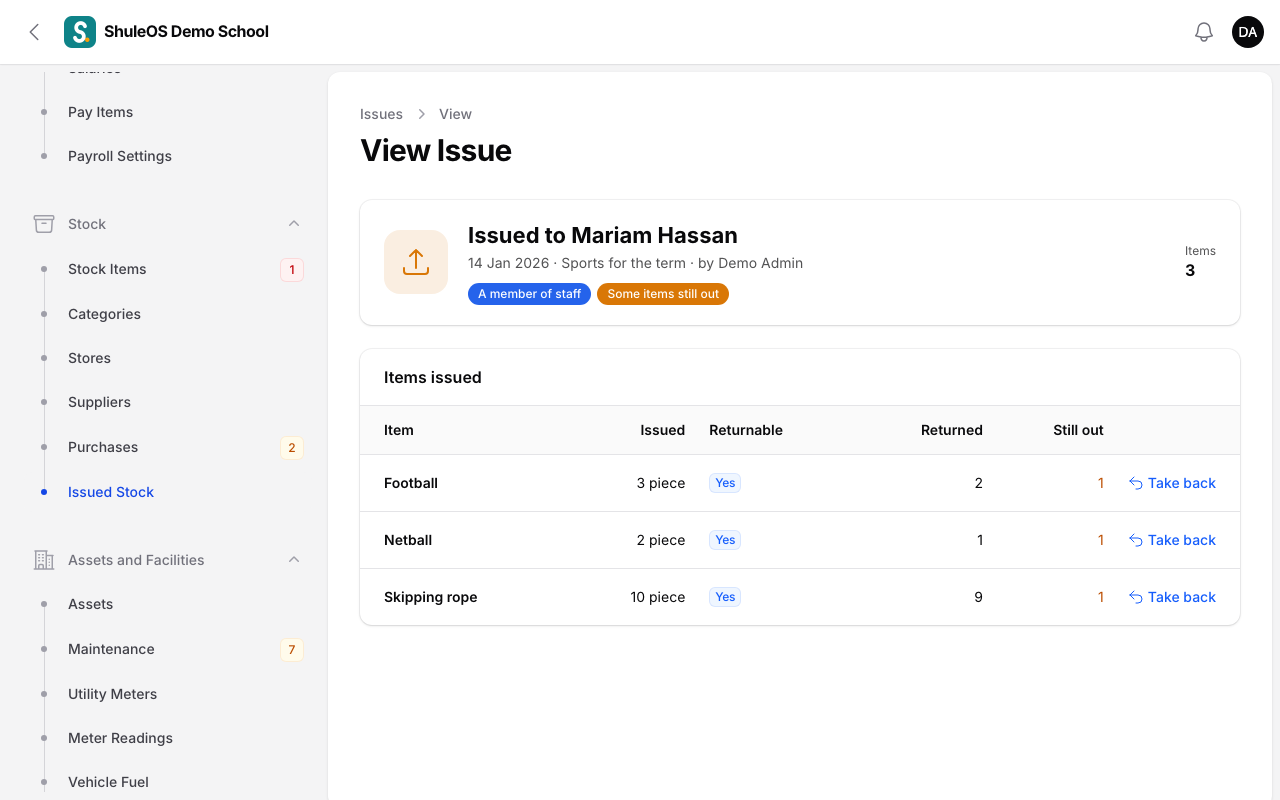Click the Stock box icon in sidebar
1280x800 pixels.
point(44,224)
